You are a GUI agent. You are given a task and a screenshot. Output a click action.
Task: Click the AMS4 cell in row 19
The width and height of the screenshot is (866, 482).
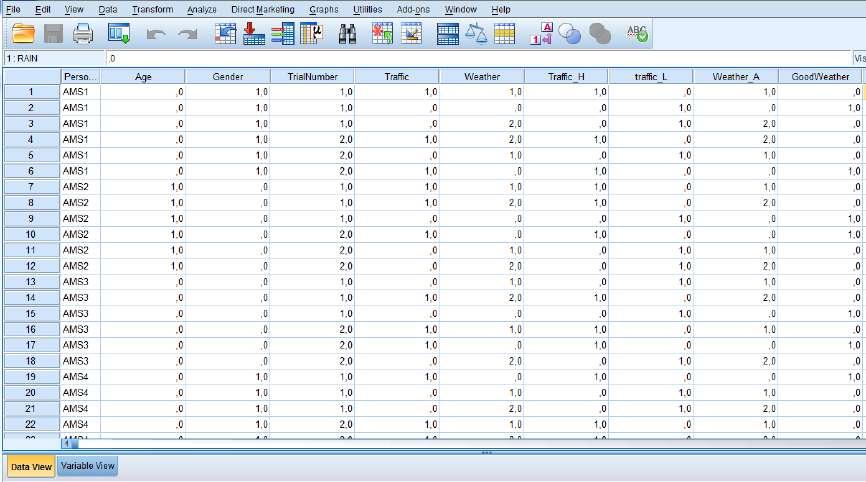point(80,377)
